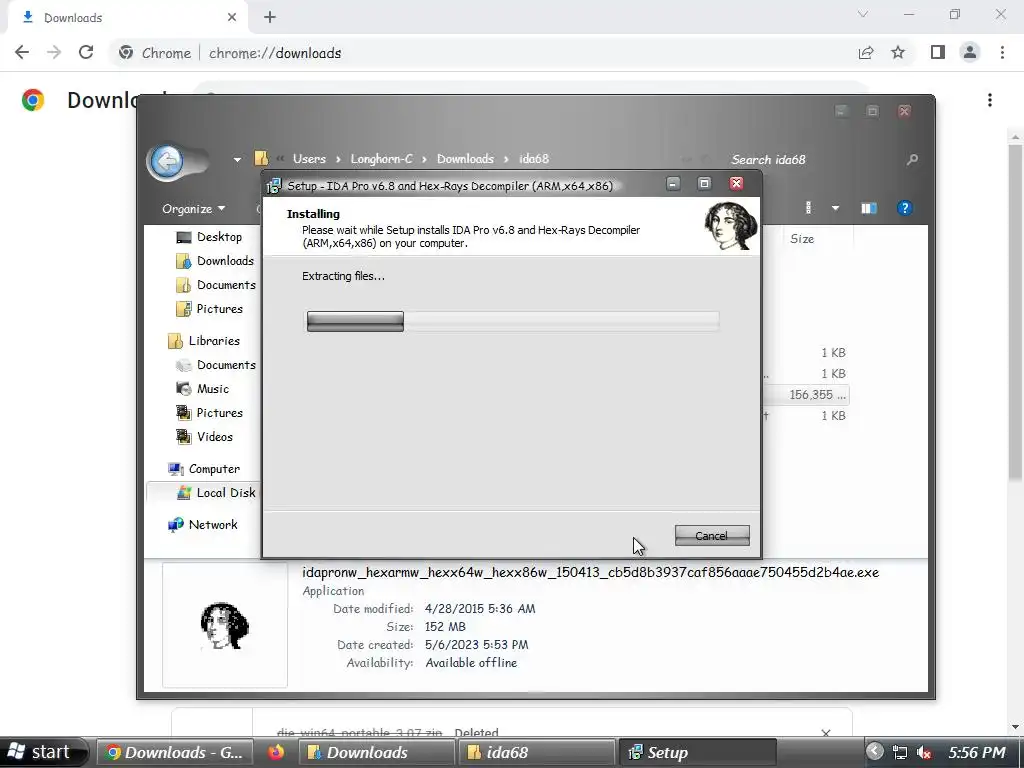Select Downloads in Explorer breadcrumb
The width and height of the screenshot is (1024, 768).
pyautogui.click(x=465, y=159)
